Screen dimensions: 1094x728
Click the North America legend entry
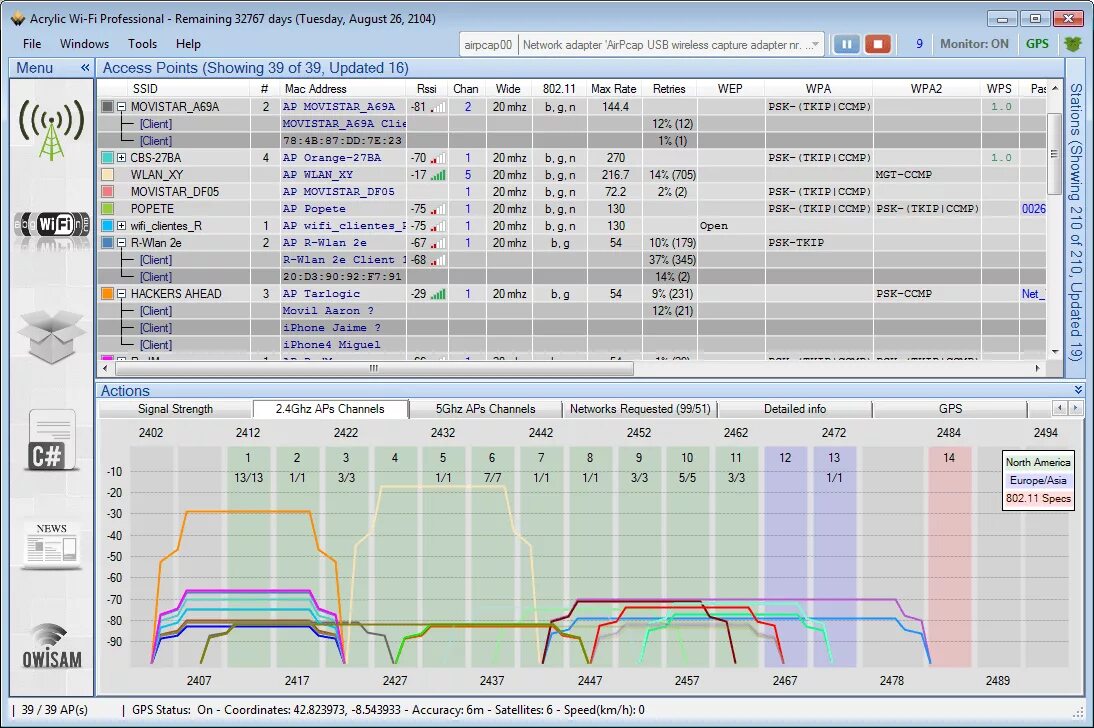pos(1037,463)
